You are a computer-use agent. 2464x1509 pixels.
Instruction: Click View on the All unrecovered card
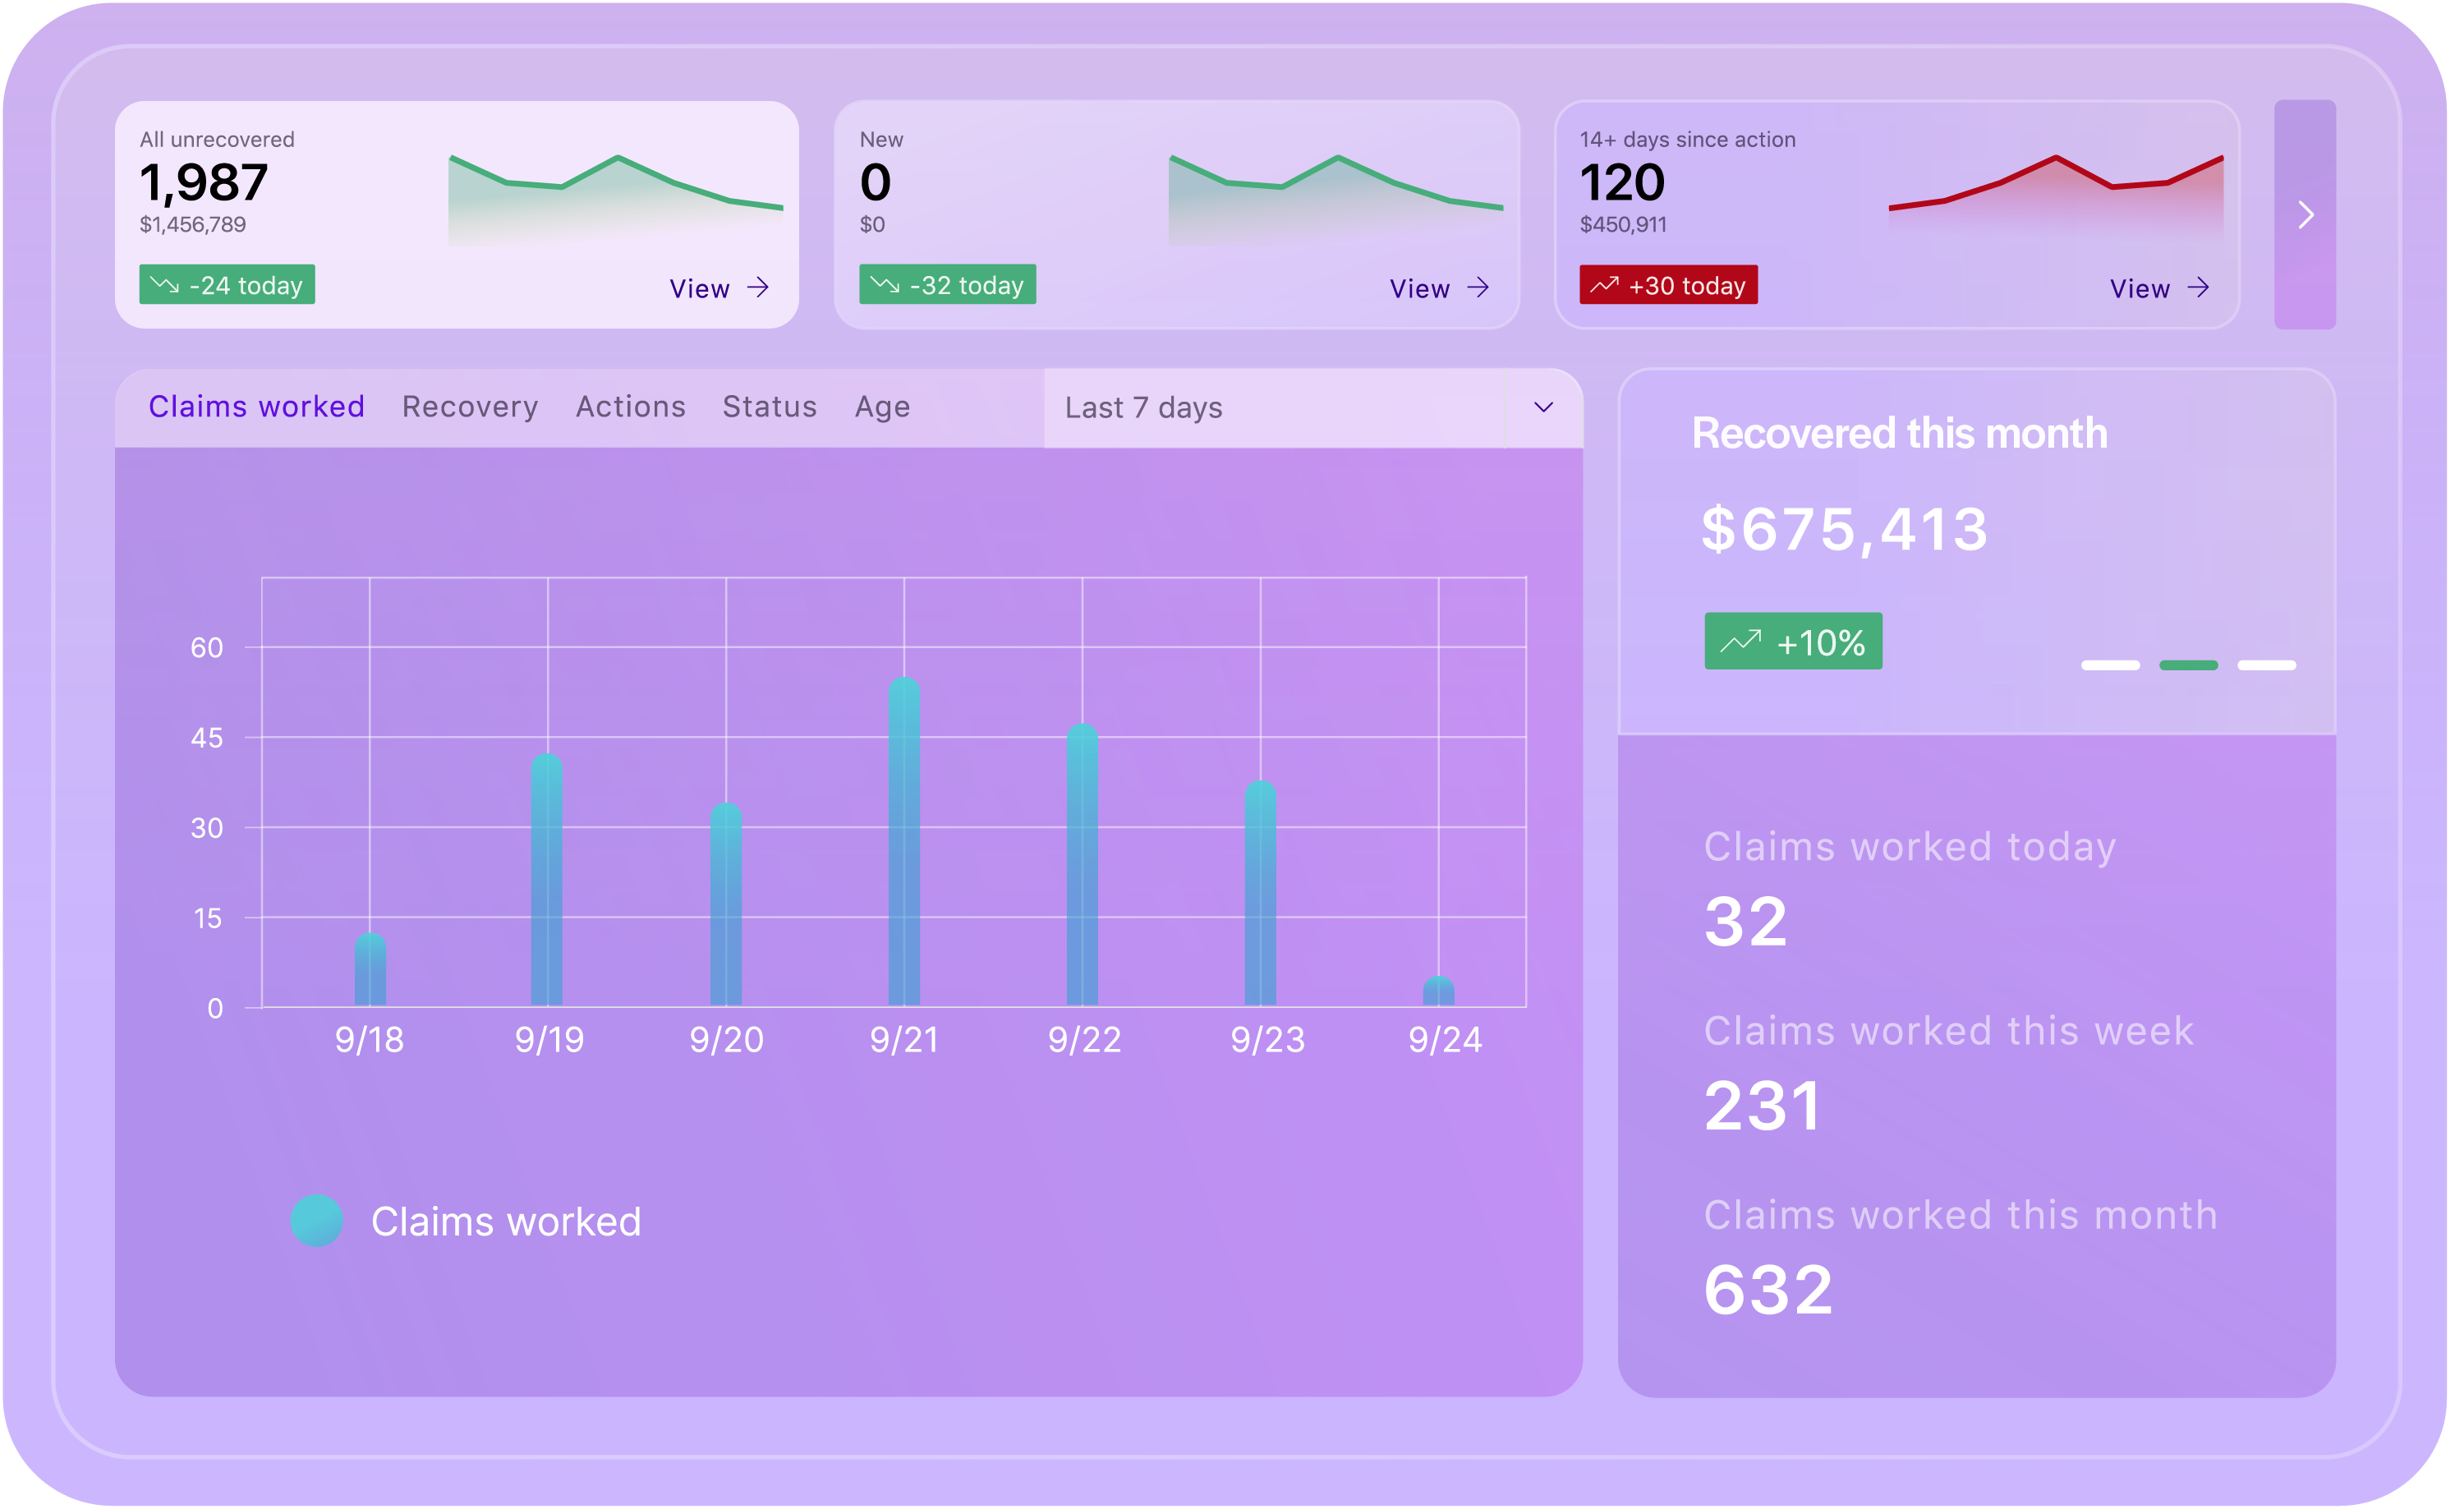(x=701, y=288)
